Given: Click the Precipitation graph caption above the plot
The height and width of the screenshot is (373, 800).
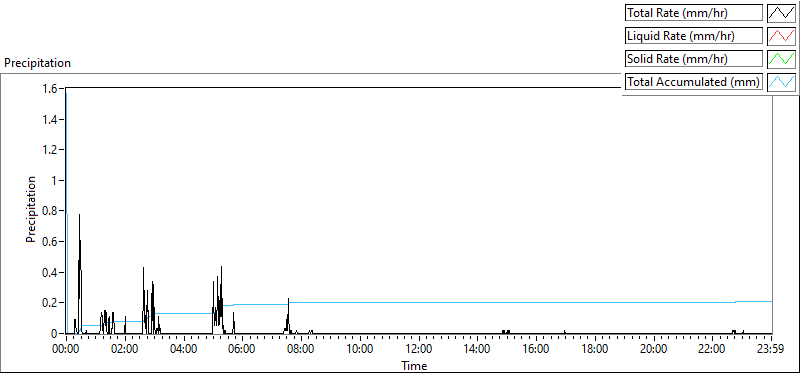Looking at the screenshot, I should 37,63.
